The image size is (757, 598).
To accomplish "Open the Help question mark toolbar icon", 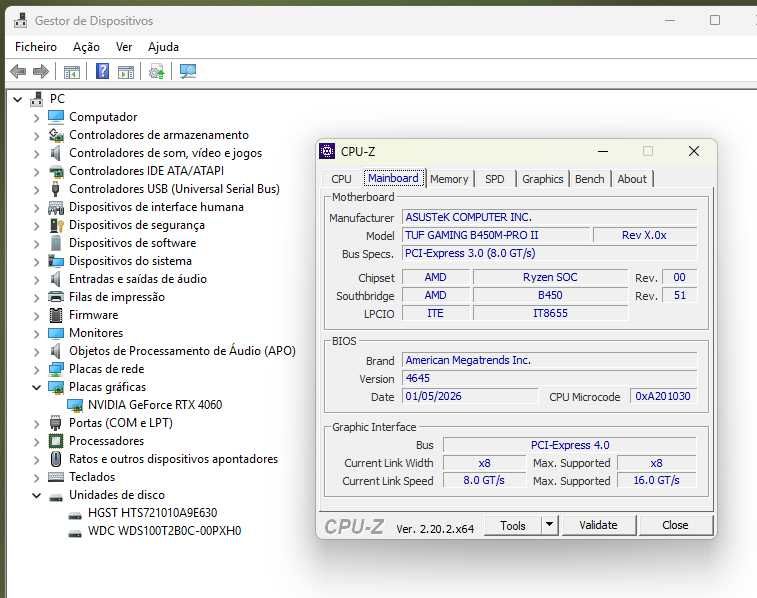I will (x=102, y=71).
